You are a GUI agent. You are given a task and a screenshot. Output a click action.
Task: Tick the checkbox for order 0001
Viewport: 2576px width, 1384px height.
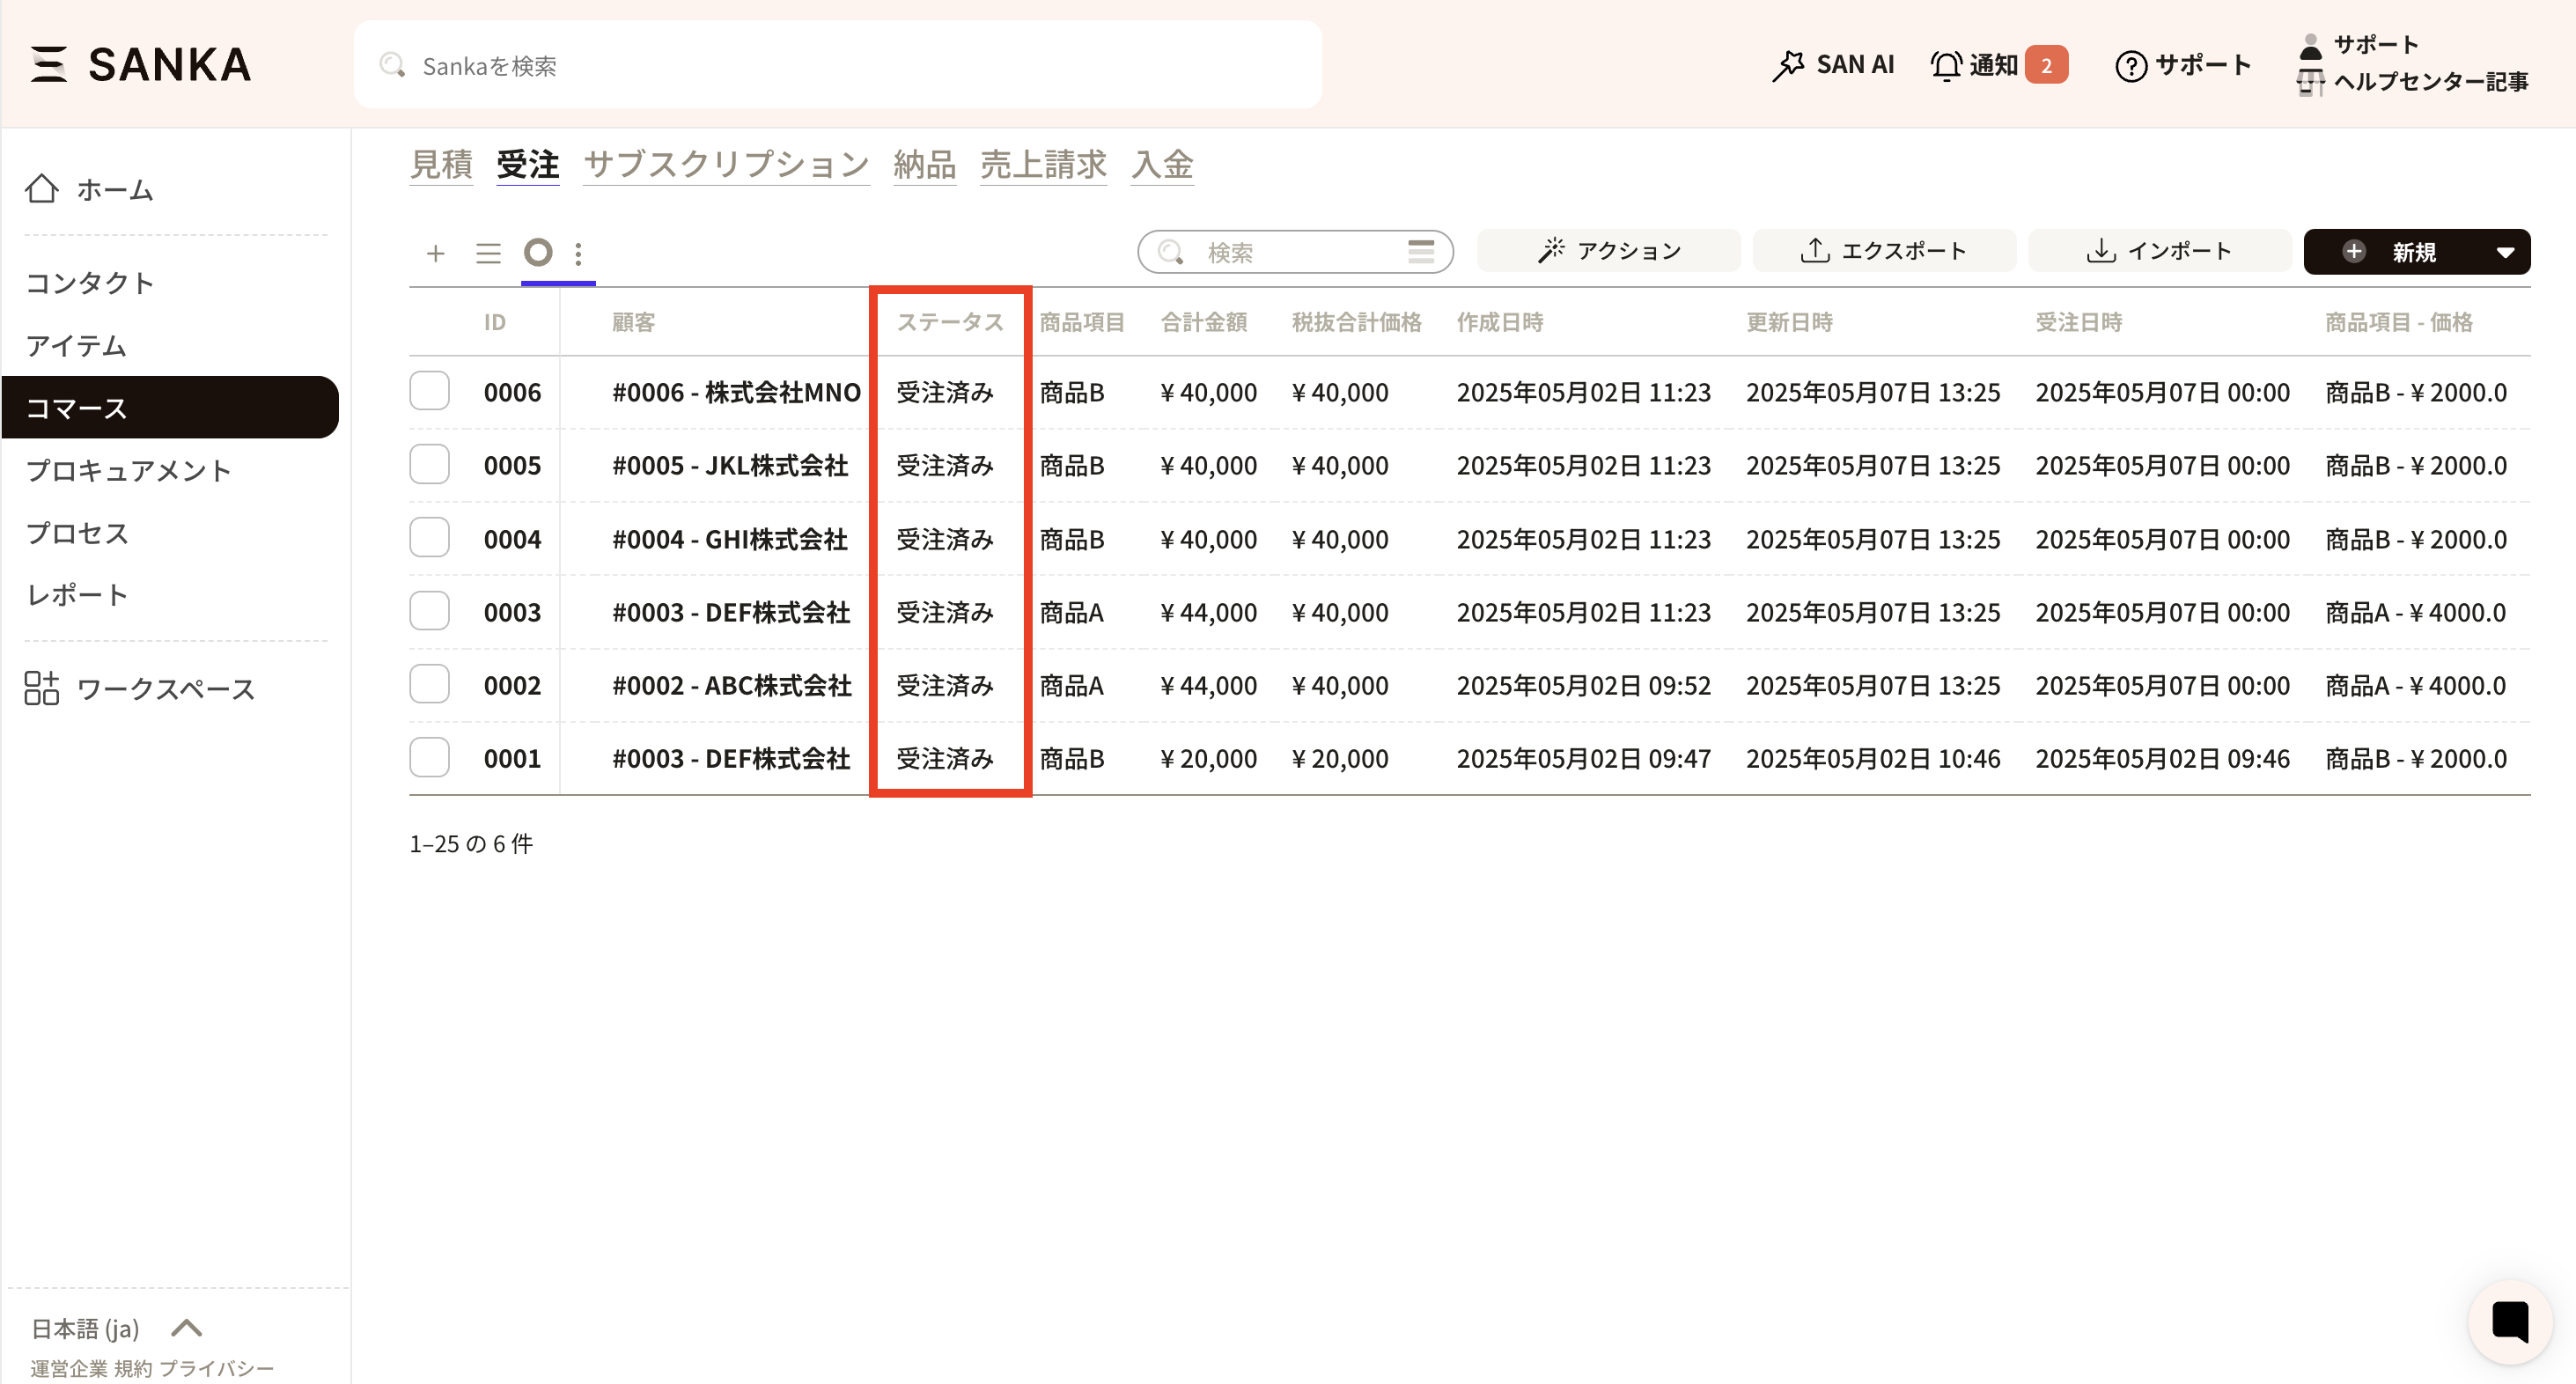[x=429, y=758]
